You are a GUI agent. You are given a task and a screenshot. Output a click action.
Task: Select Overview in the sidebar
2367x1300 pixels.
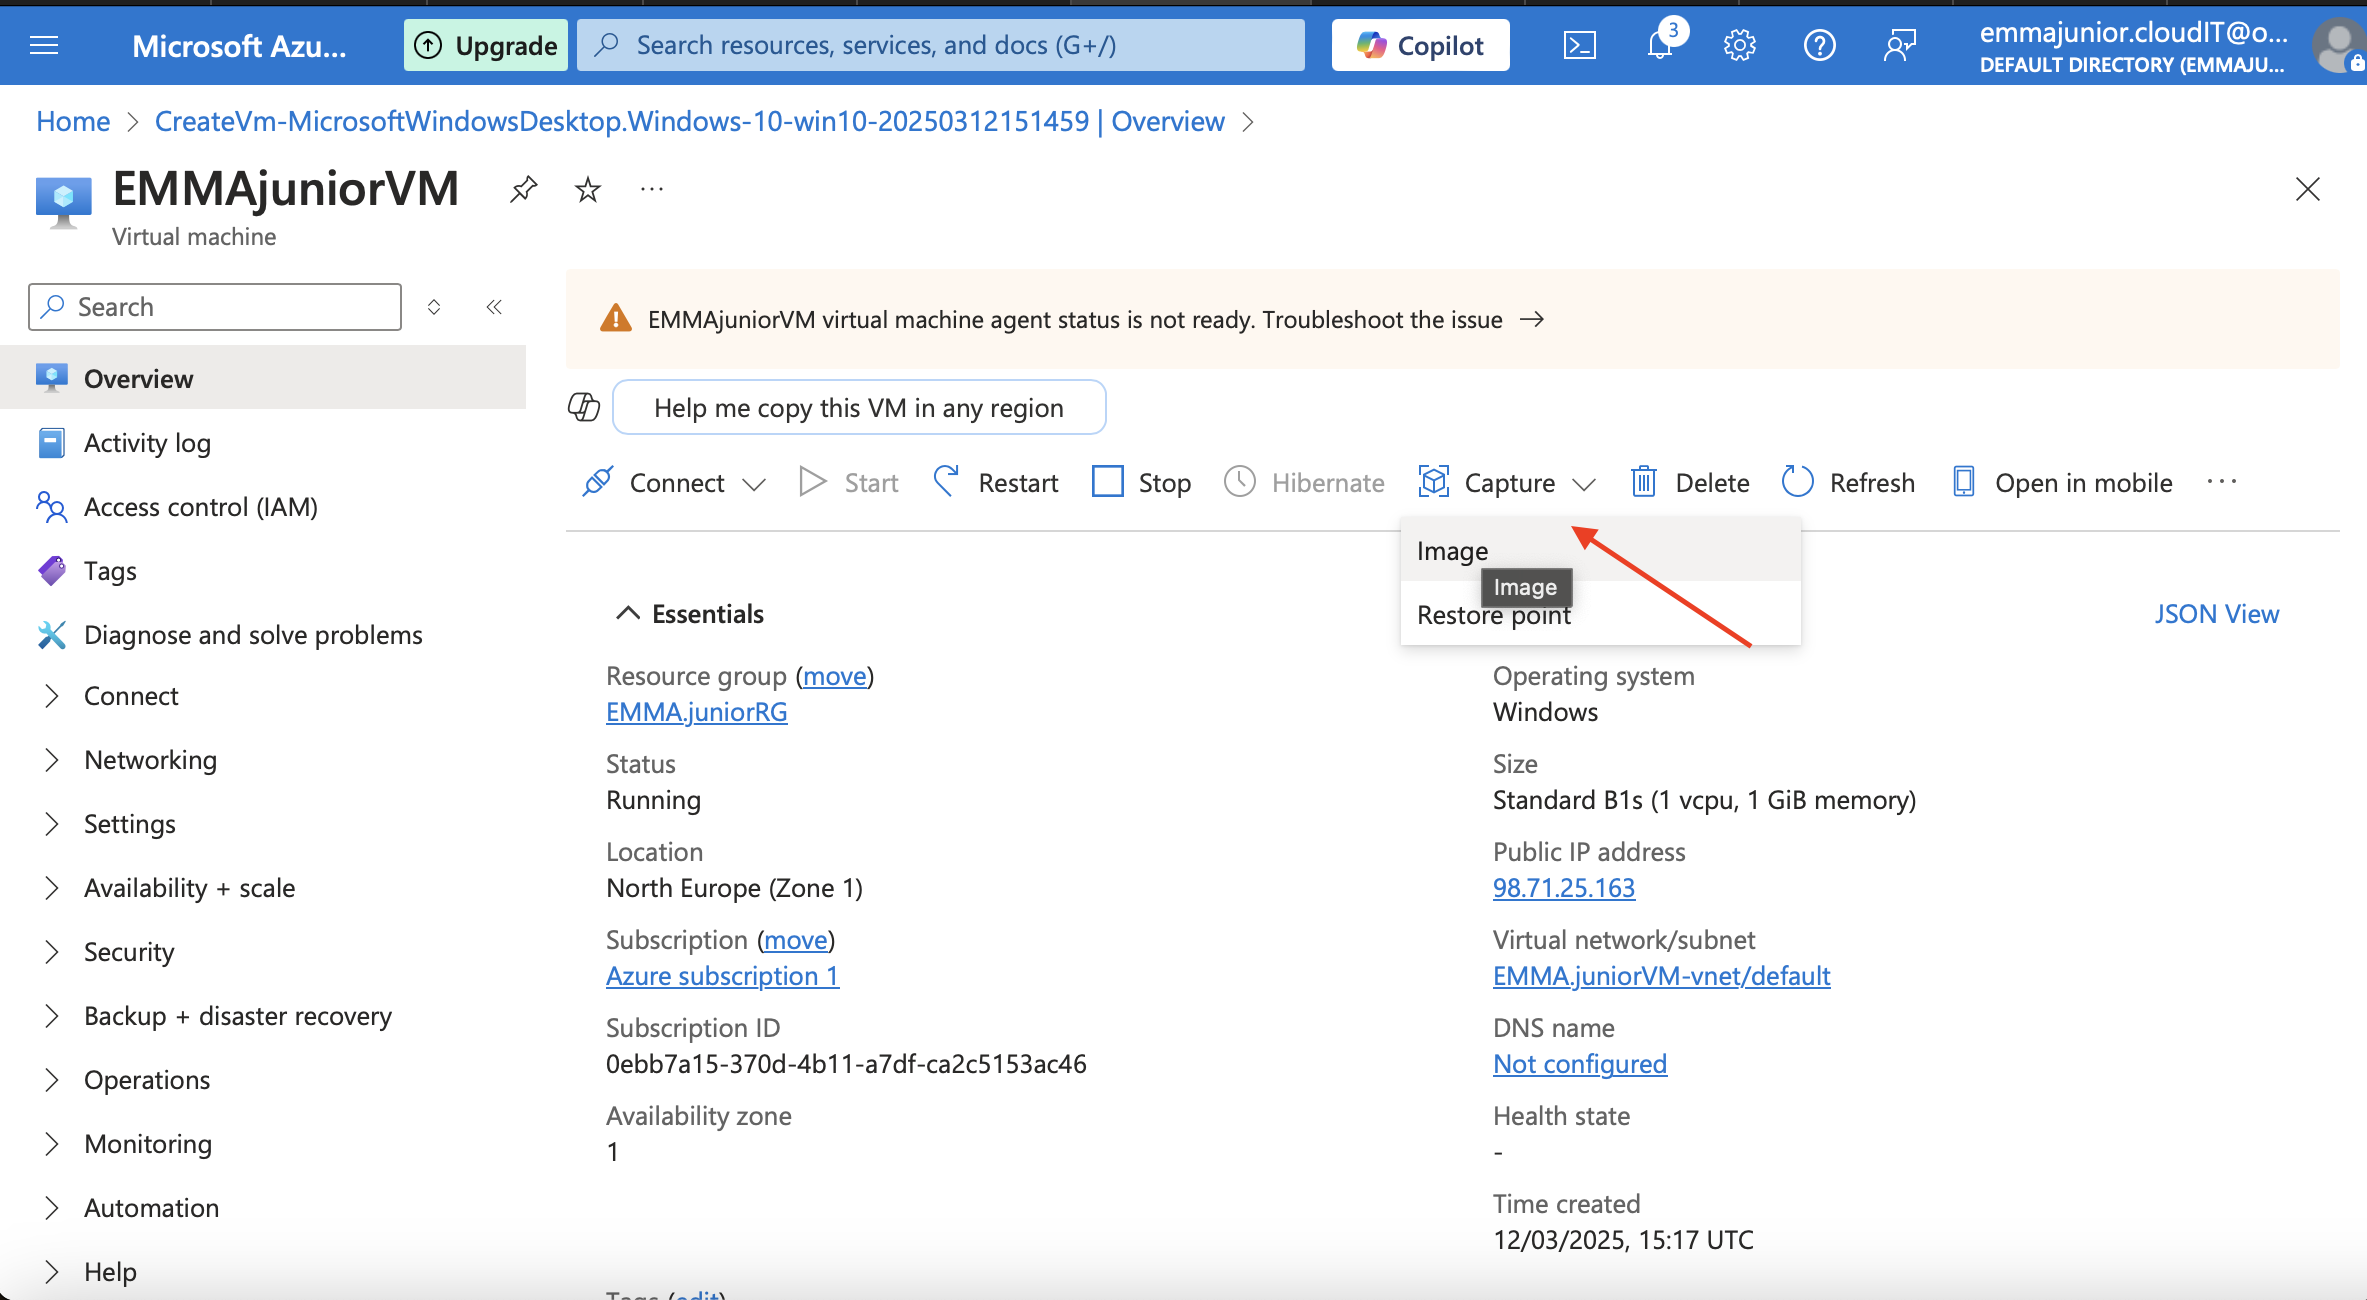(x=263, y=378)
